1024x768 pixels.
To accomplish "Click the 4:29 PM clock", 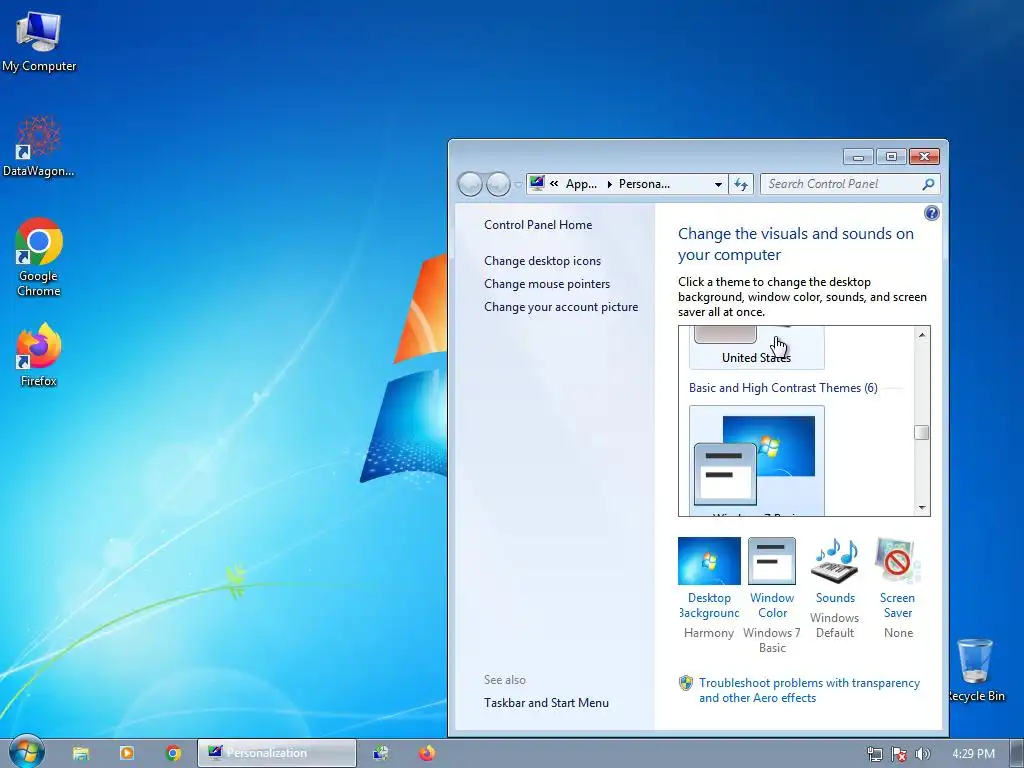I will (x=973, y=754).
